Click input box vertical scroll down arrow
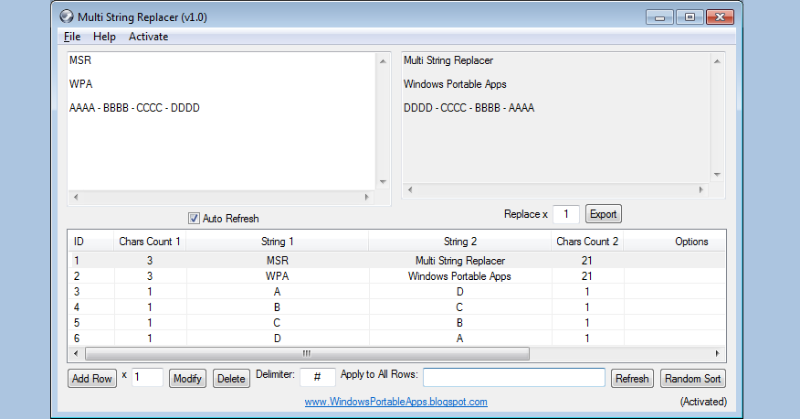This screenshot has width=800, height=419. point(383,182)
